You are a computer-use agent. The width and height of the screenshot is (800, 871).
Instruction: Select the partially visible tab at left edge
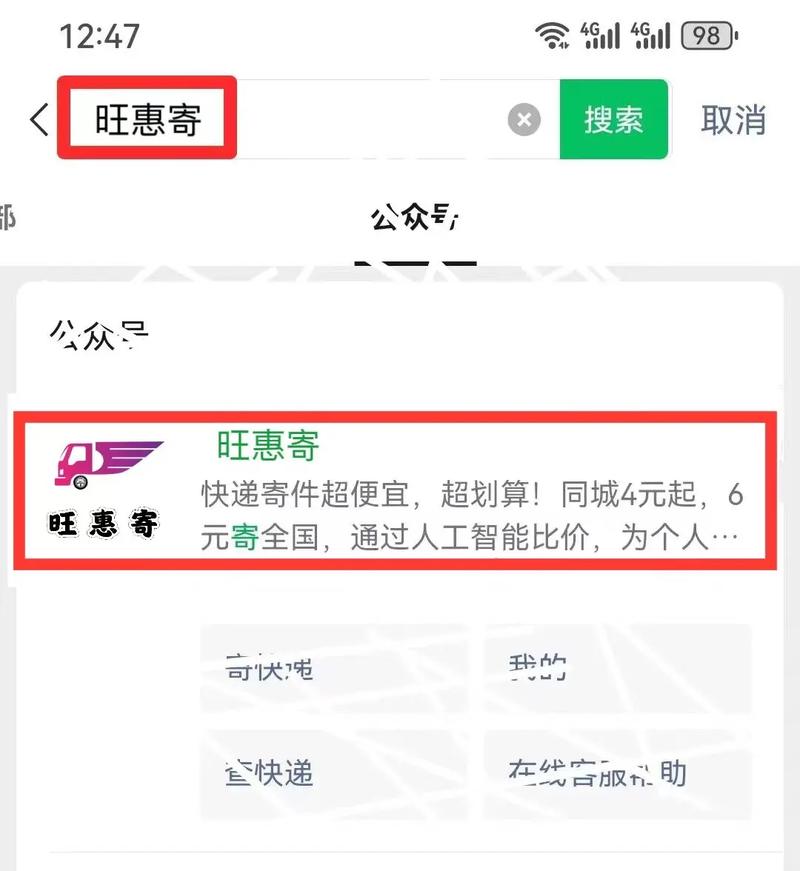coord(7,217)
